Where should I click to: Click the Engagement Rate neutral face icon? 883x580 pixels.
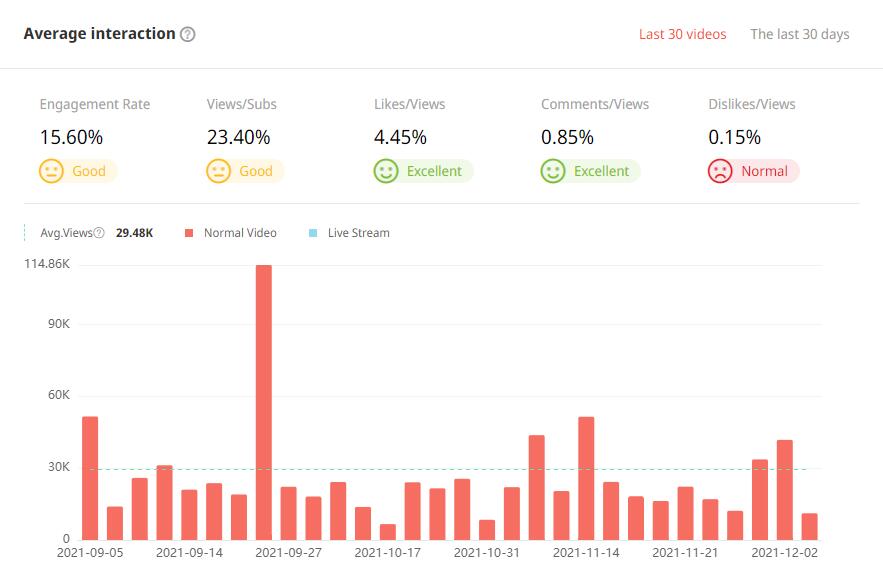pyautogui.click(x=51, y=171)
